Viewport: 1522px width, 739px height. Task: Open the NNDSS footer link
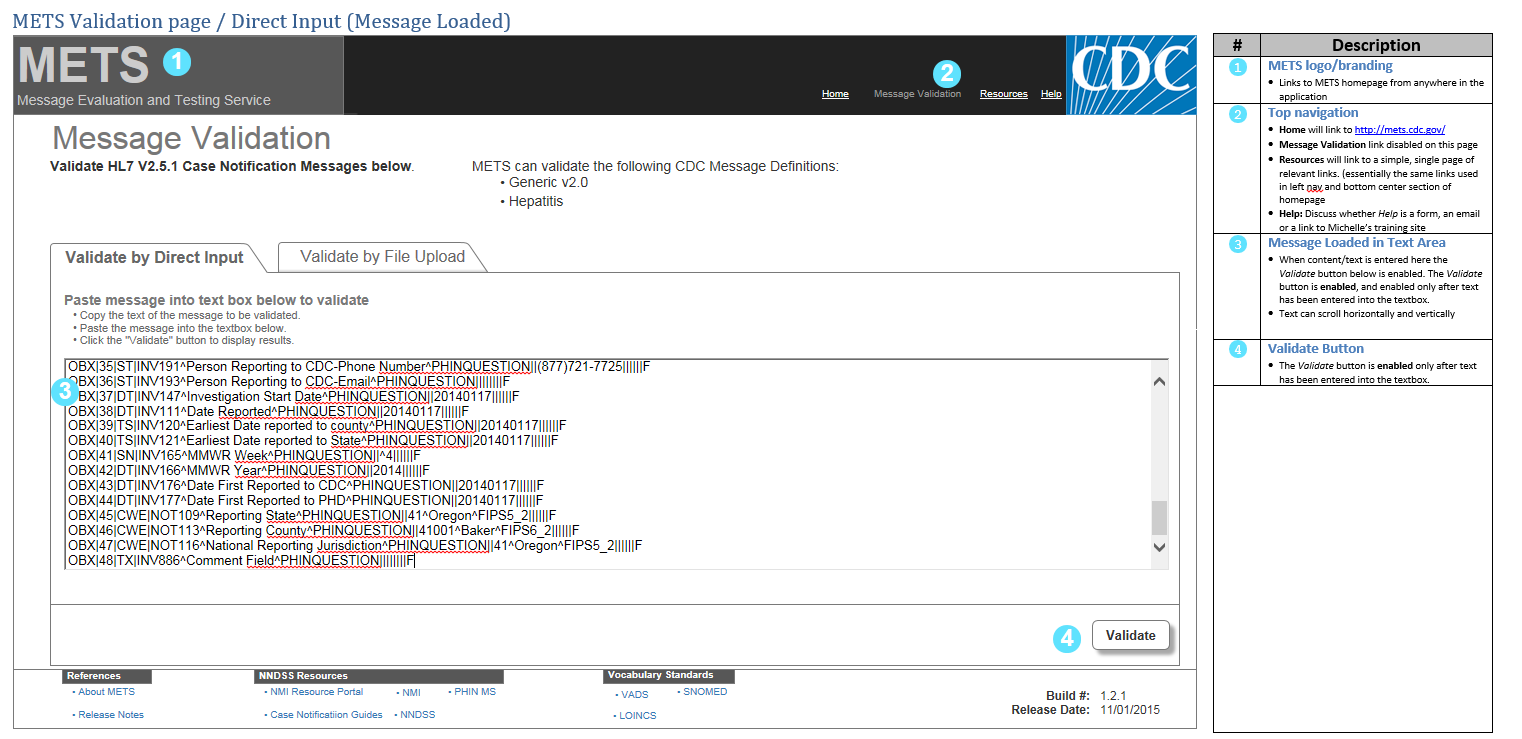point(418,715)
